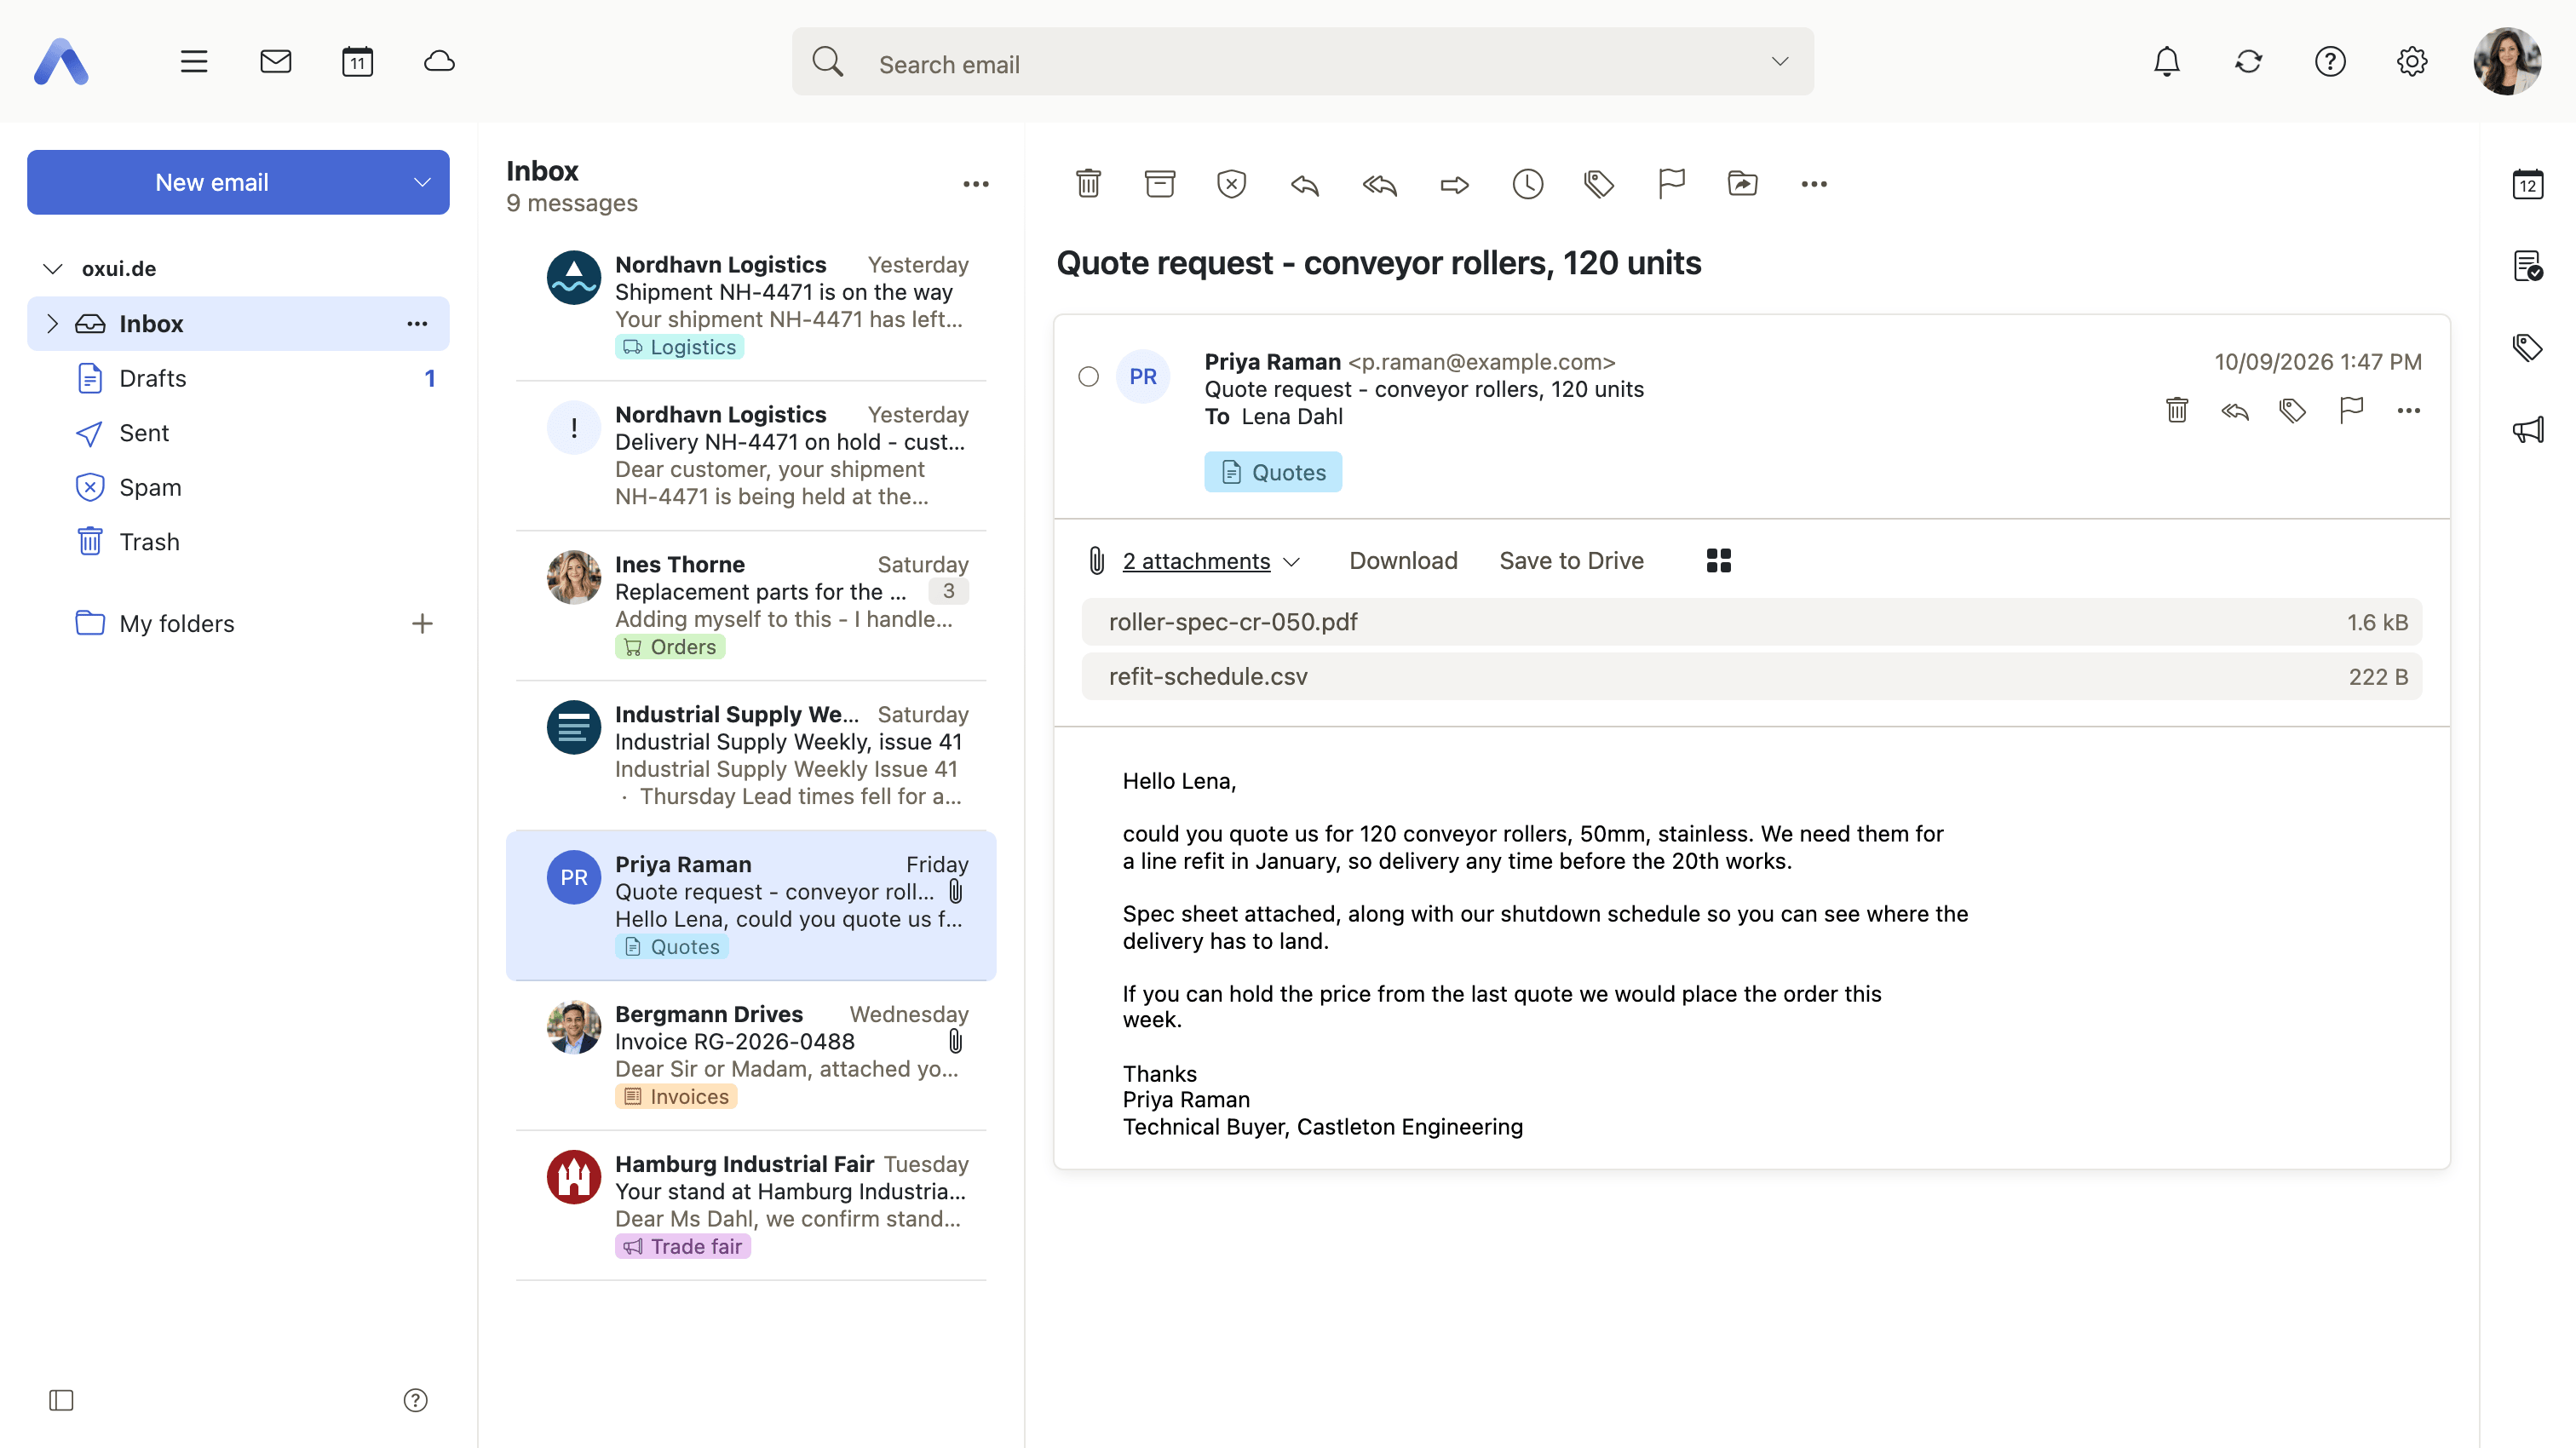Open settings gear in the header
This screenshot has height=1448, width=2576.
click(x=2412, y=61)
